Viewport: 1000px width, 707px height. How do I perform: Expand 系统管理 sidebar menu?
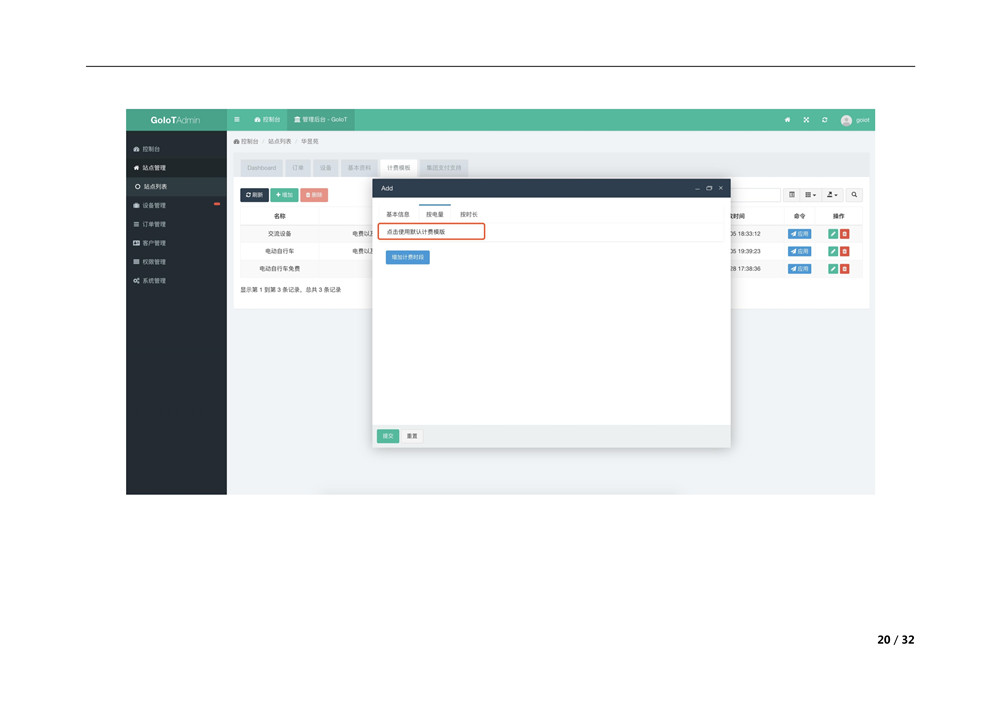tap(154, 281)
